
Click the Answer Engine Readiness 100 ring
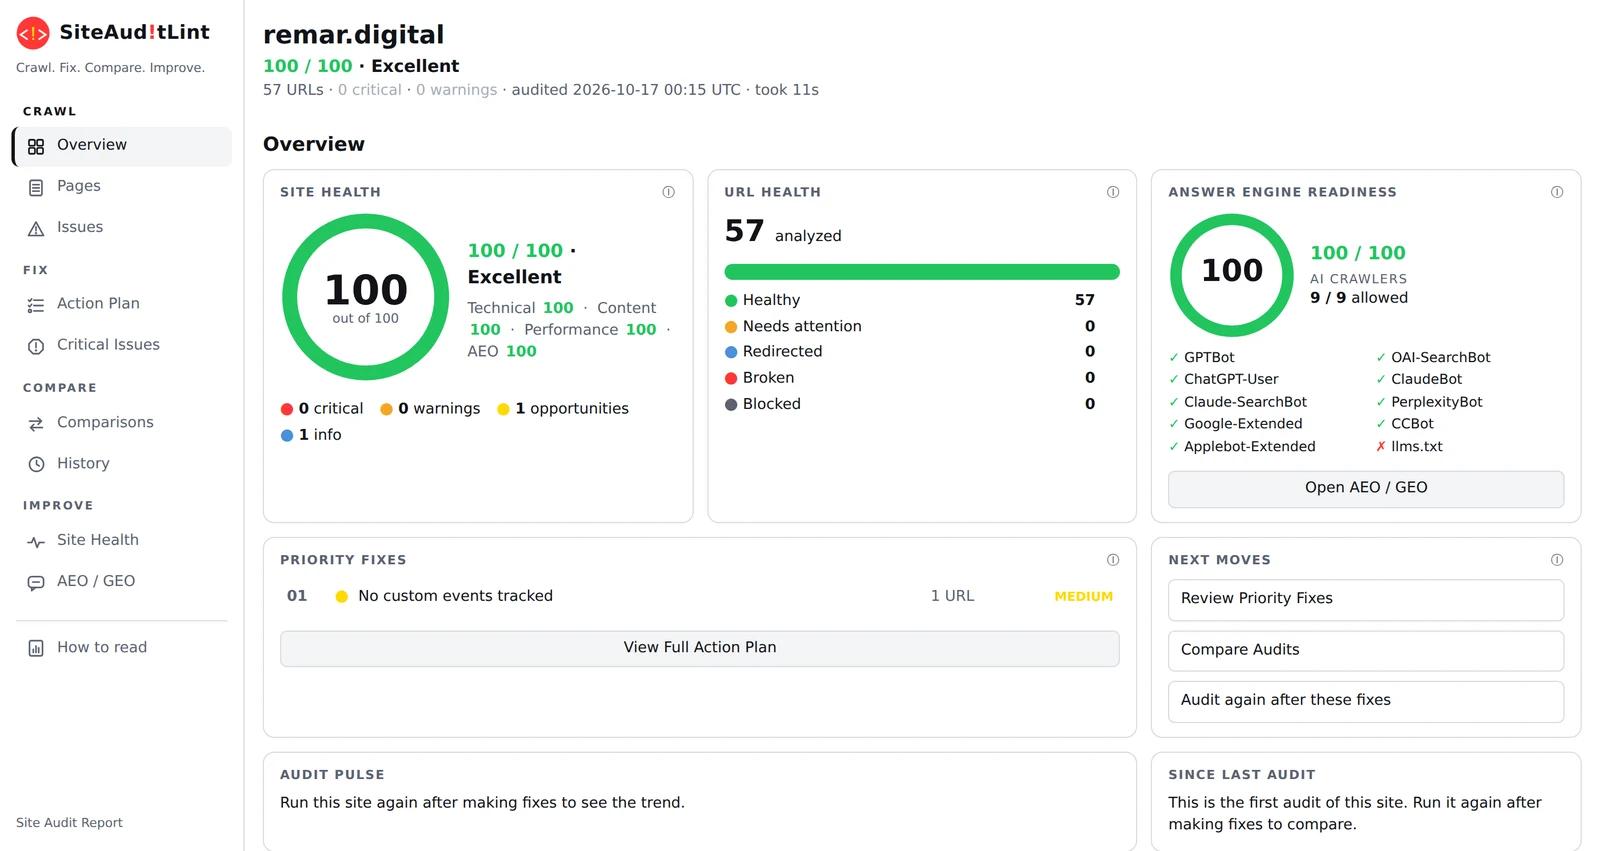tap(1232, 275)
